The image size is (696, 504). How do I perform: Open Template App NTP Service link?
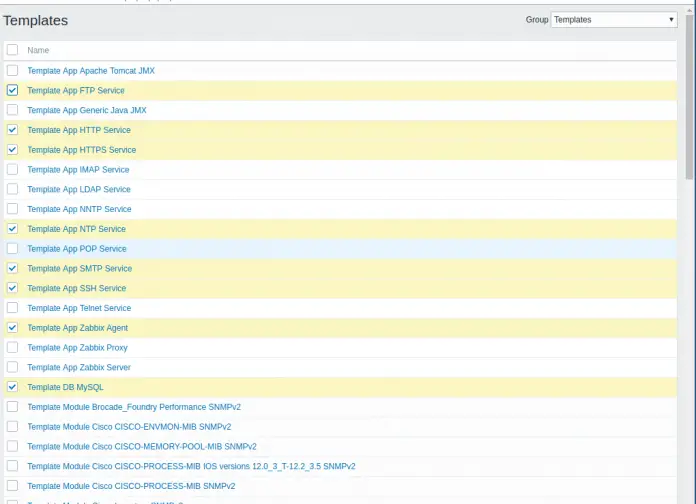pyautogui.click(x=76, y=229)
